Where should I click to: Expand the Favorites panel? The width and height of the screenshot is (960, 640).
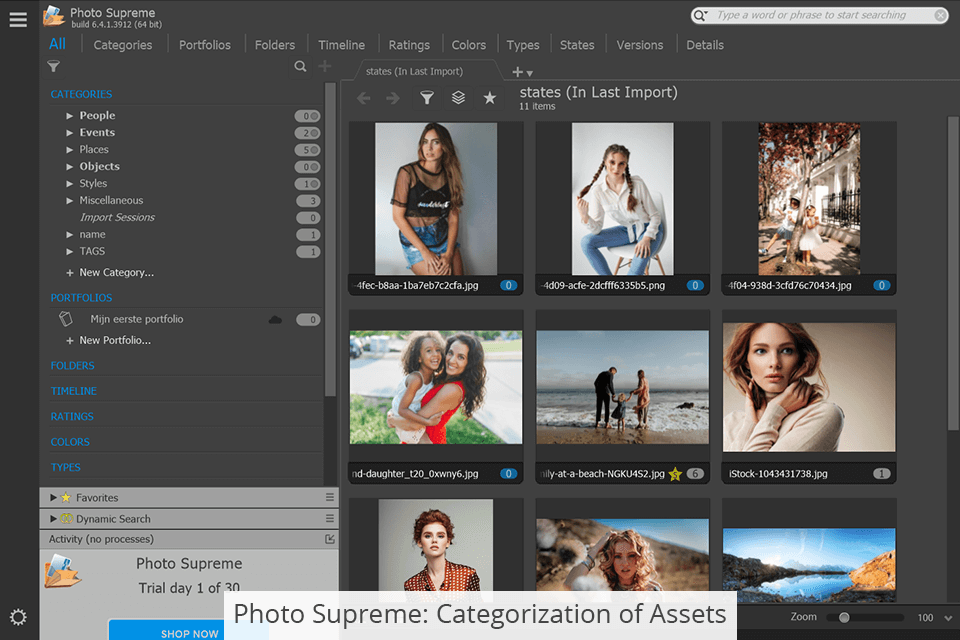click(52, 497)
